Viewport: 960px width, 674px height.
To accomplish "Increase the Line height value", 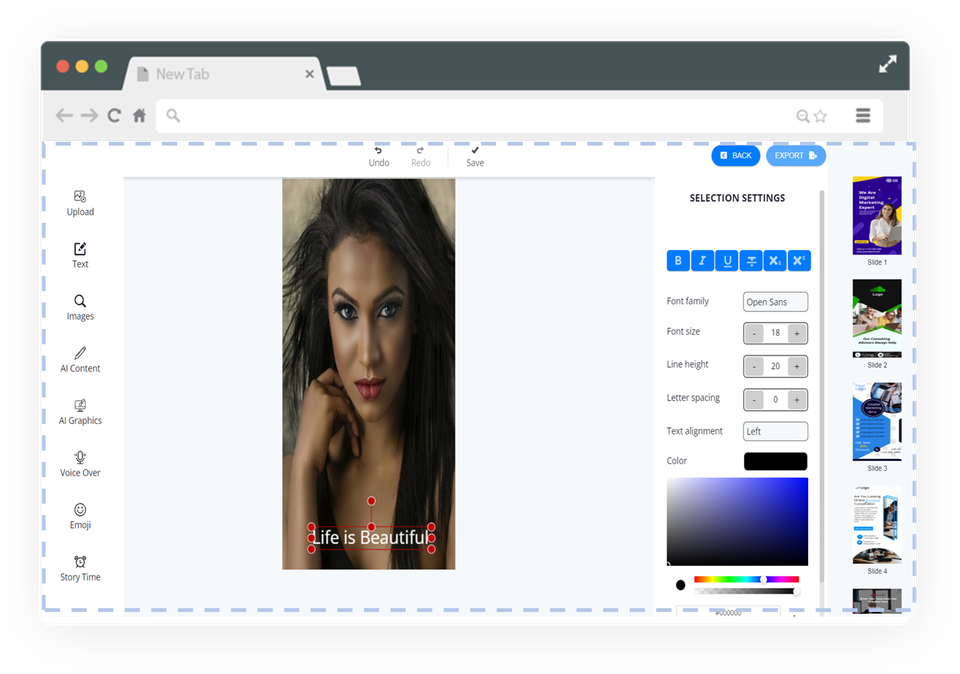I will [x=797, y=367].
